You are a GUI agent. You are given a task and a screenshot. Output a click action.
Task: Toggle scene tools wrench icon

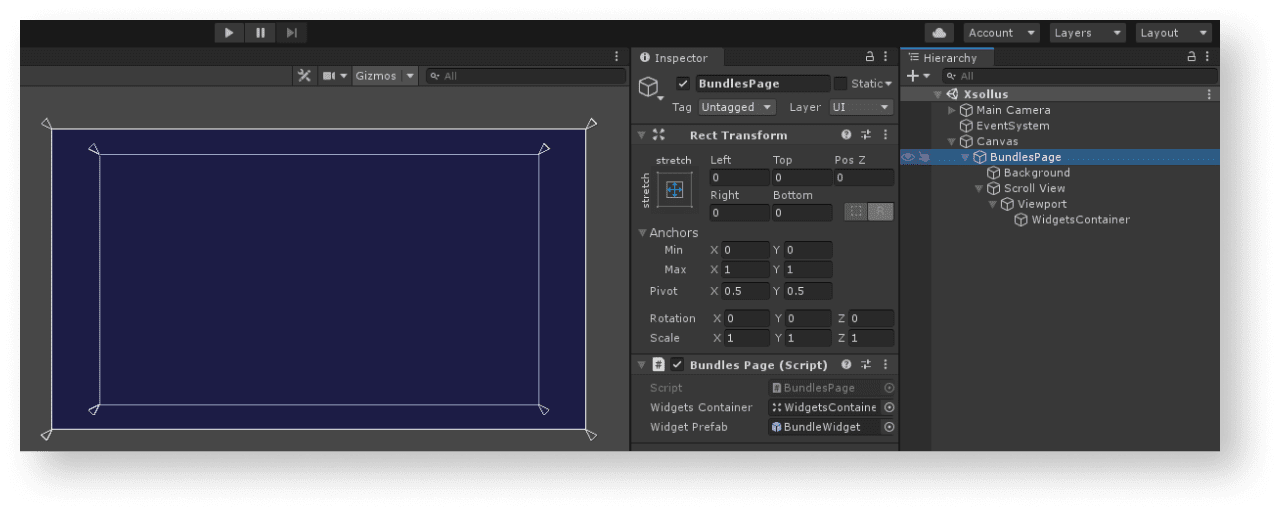pos(305,76)
